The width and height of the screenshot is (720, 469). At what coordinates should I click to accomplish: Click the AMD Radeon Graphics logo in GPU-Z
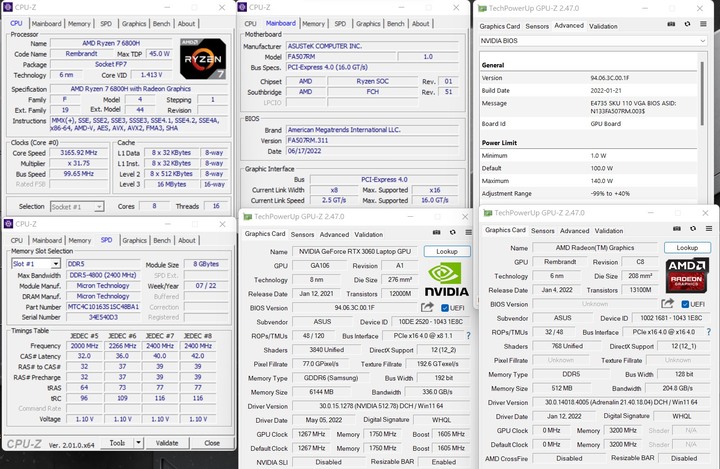pyautogui.click(x=687, y=276)
